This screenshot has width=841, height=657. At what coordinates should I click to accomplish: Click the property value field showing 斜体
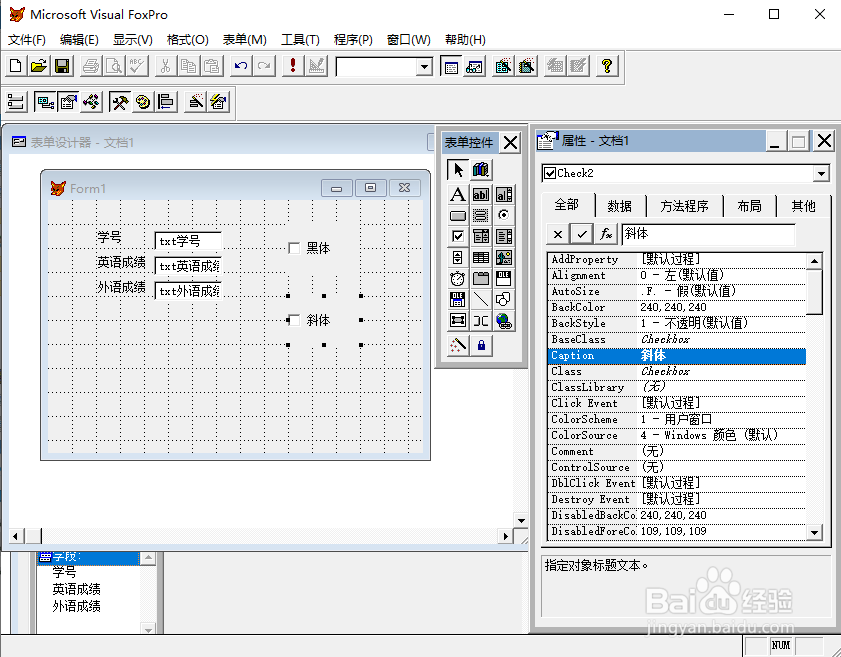[708, 234]
